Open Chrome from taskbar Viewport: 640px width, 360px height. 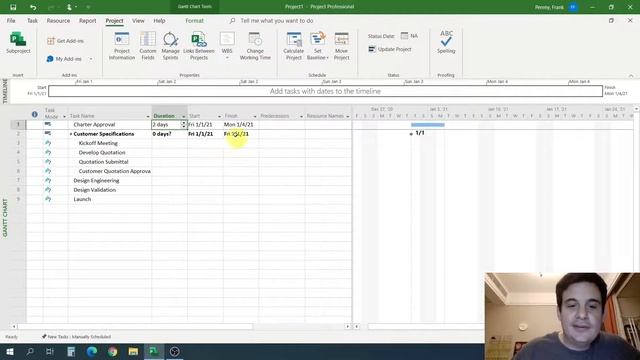pyautogui.click(x=113, y=351)
